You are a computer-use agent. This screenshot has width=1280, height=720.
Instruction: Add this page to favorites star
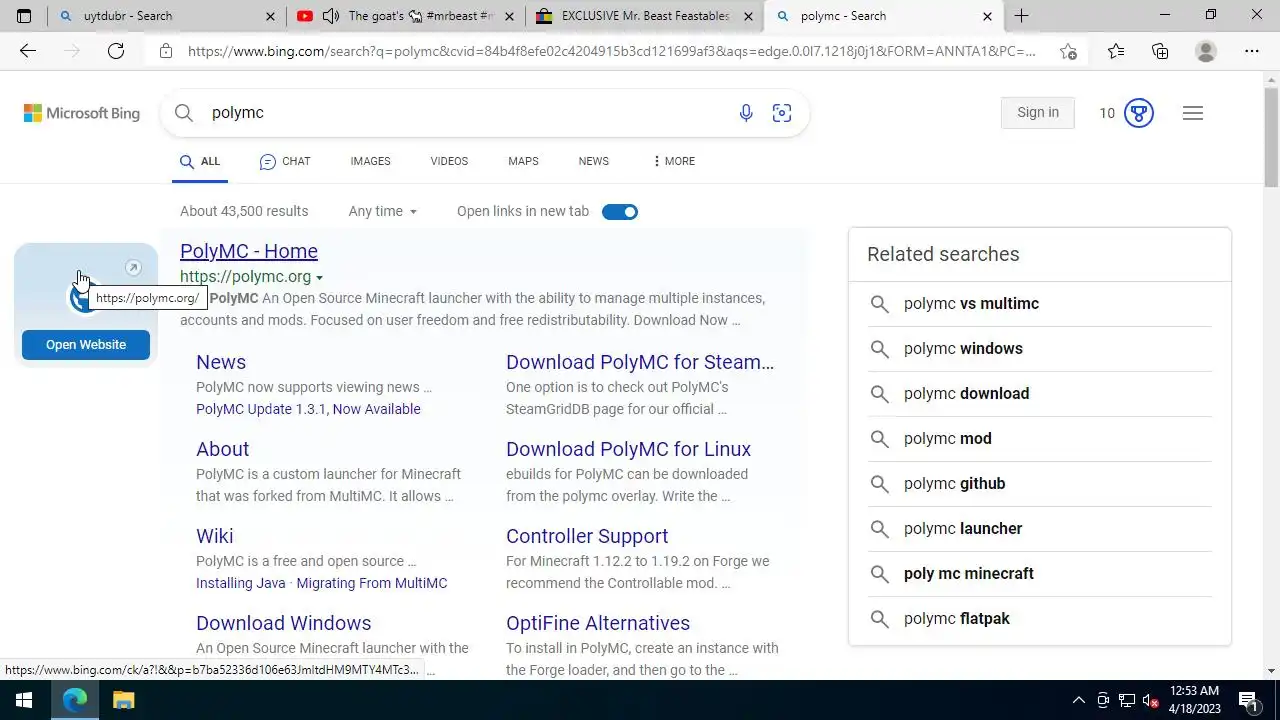(x=1068, y=51)
